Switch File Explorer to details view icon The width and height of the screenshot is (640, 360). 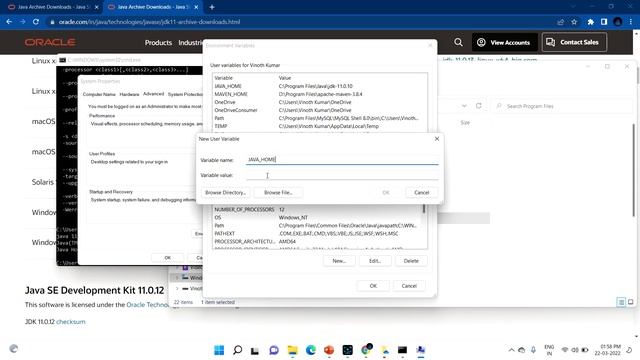621,302
